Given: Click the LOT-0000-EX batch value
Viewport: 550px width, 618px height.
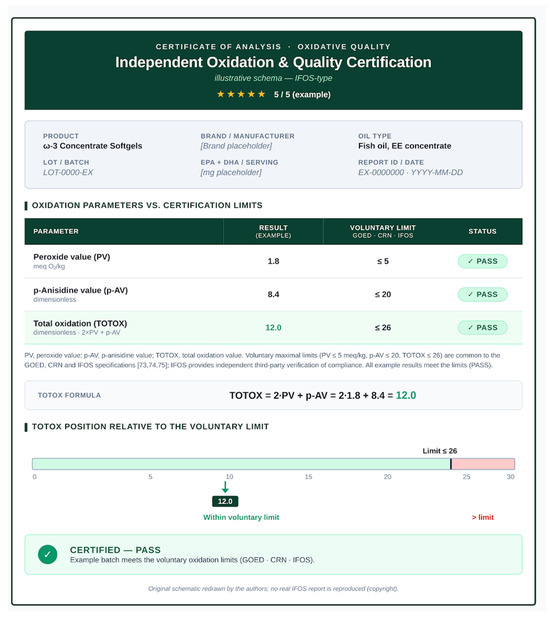Looking at the screenshot, I should coord(68,172).
